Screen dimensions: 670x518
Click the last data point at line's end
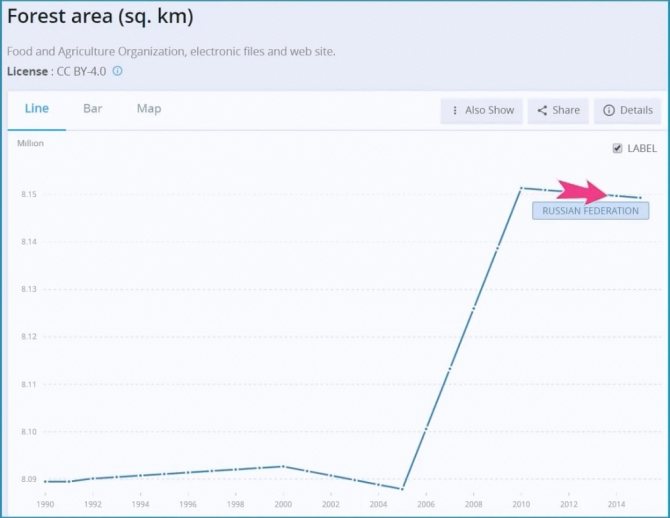[x=641, y=198]
